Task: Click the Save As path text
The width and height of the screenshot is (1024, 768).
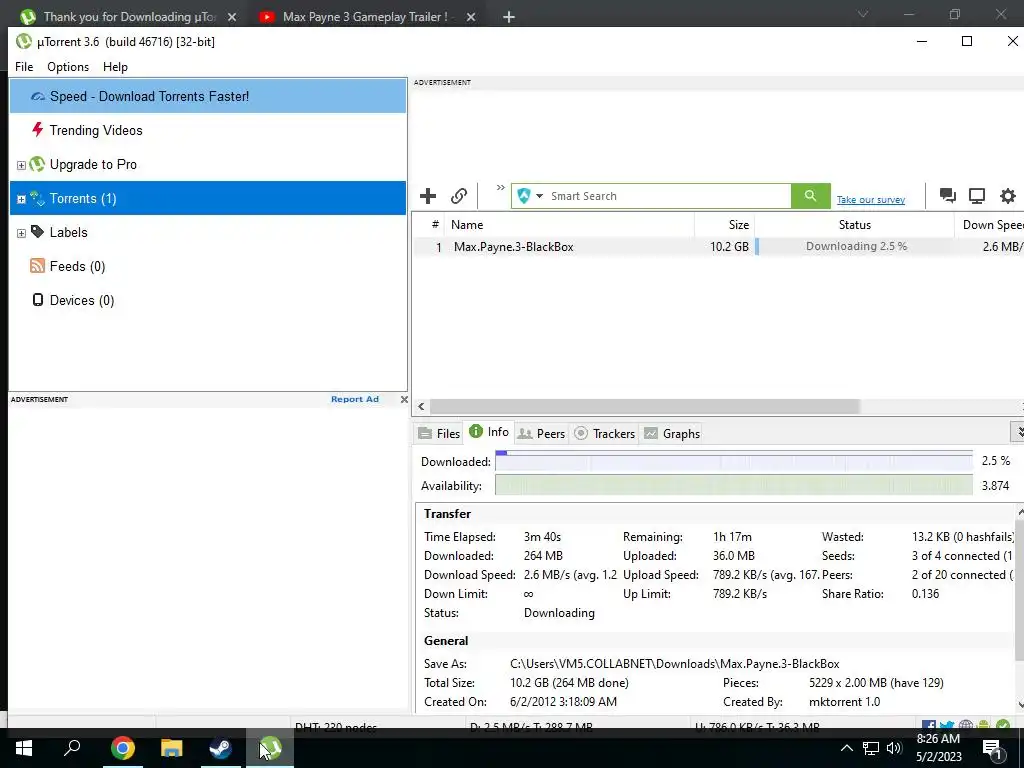Action: click(675, 664)
